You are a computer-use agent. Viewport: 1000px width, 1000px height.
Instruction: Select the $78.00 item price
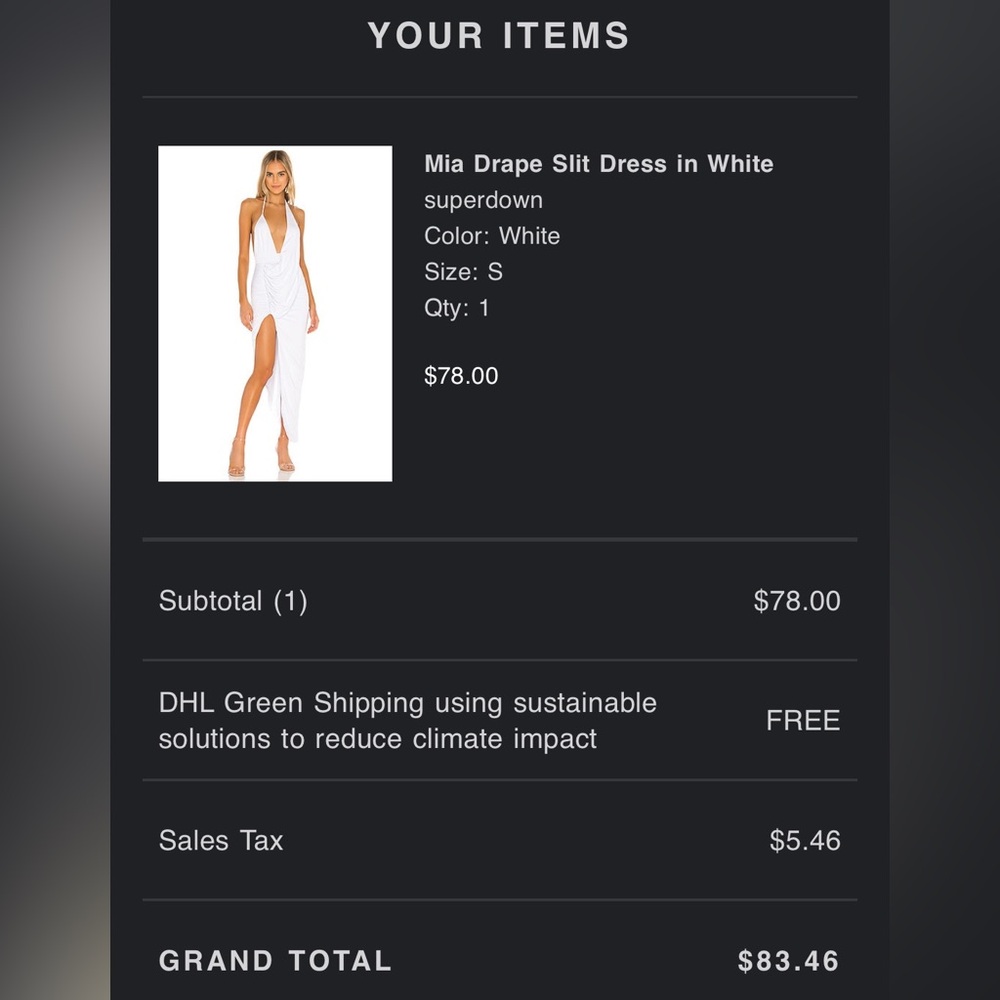pos(461,376)
